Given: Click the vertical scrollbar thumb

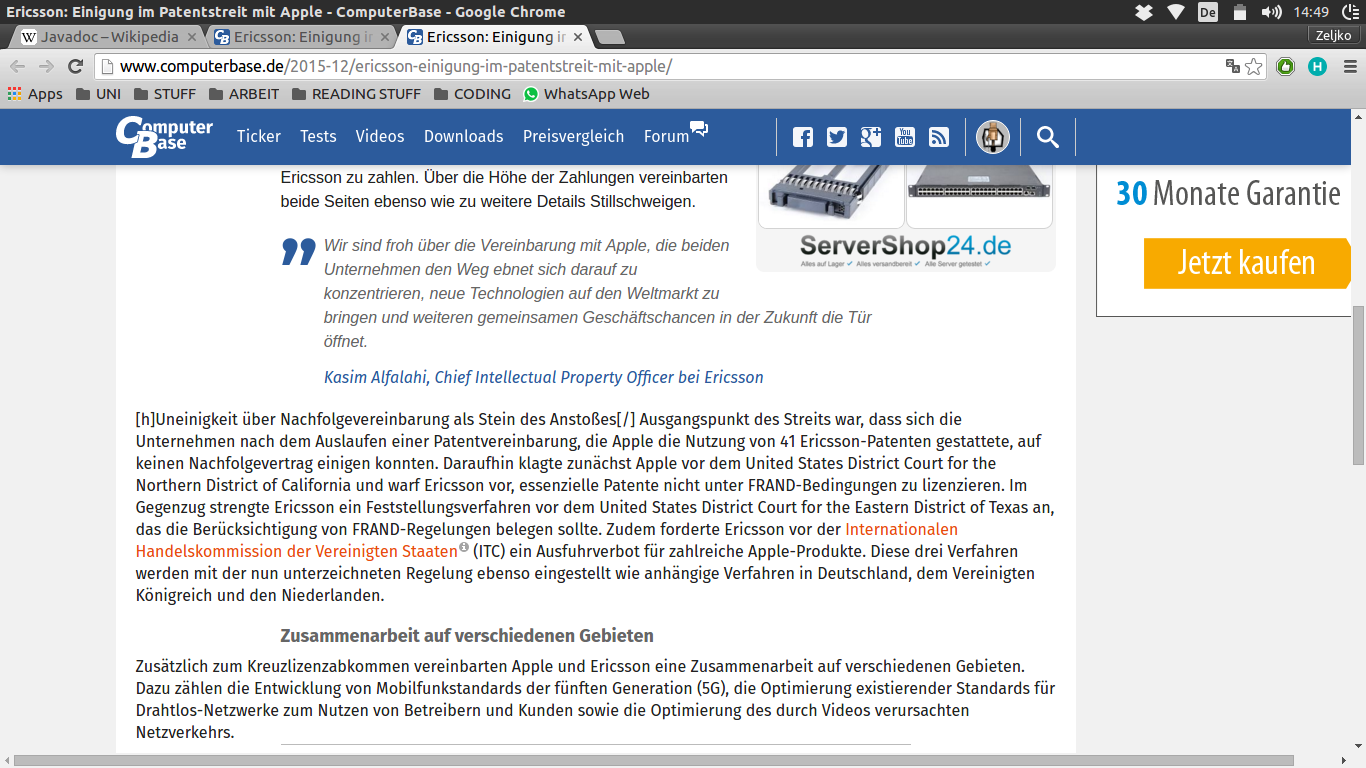Looking at the screenshot, I should 1359,385.
